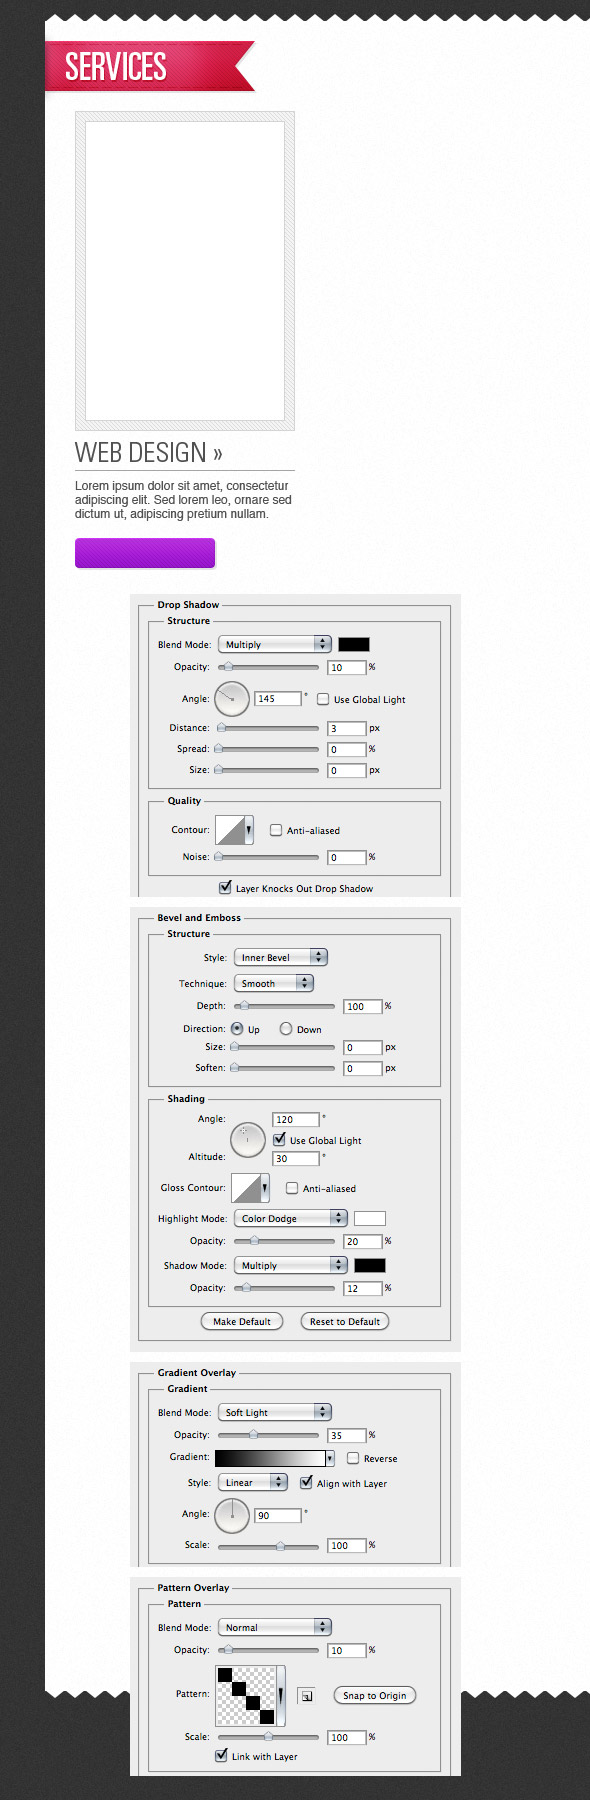
Task: Expand the gradient picker arrow
Action: [x=330, y=1458]
